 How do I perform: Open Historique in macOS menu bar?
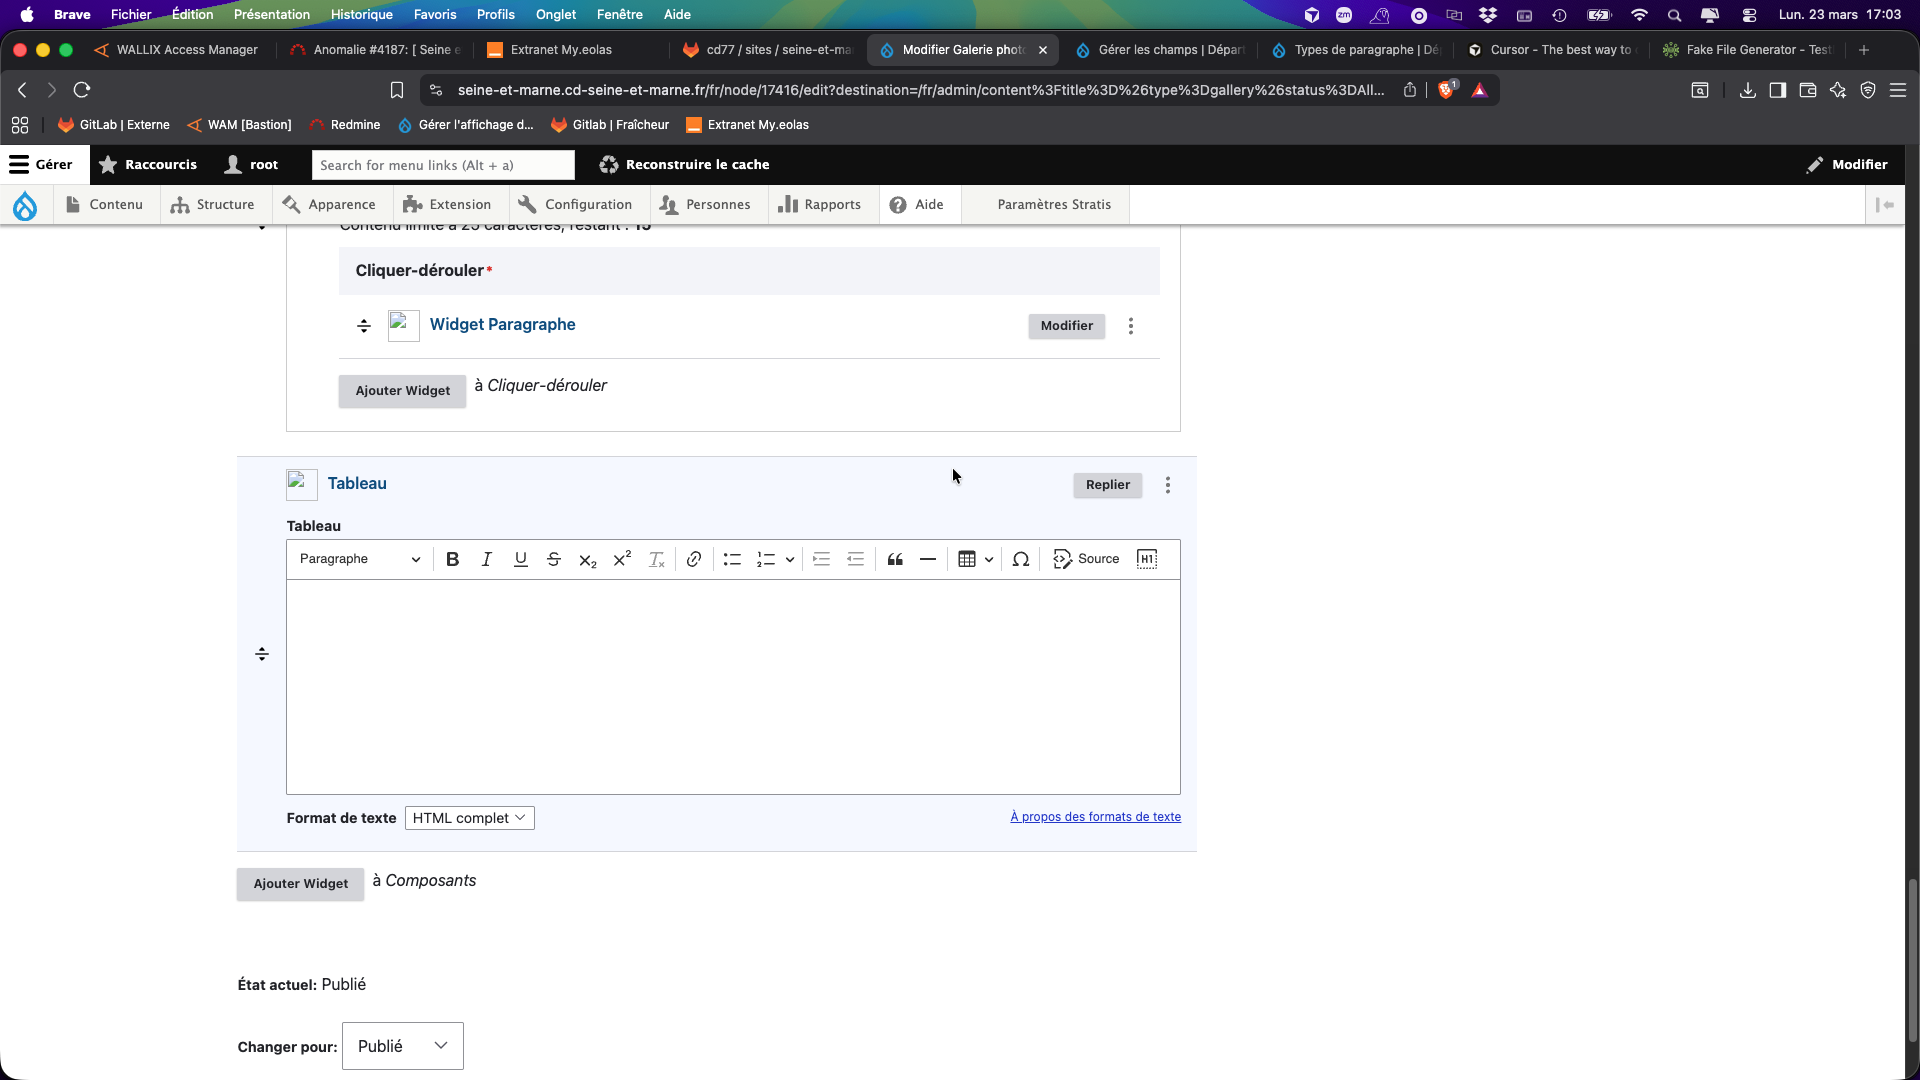[x=361, y=14]
